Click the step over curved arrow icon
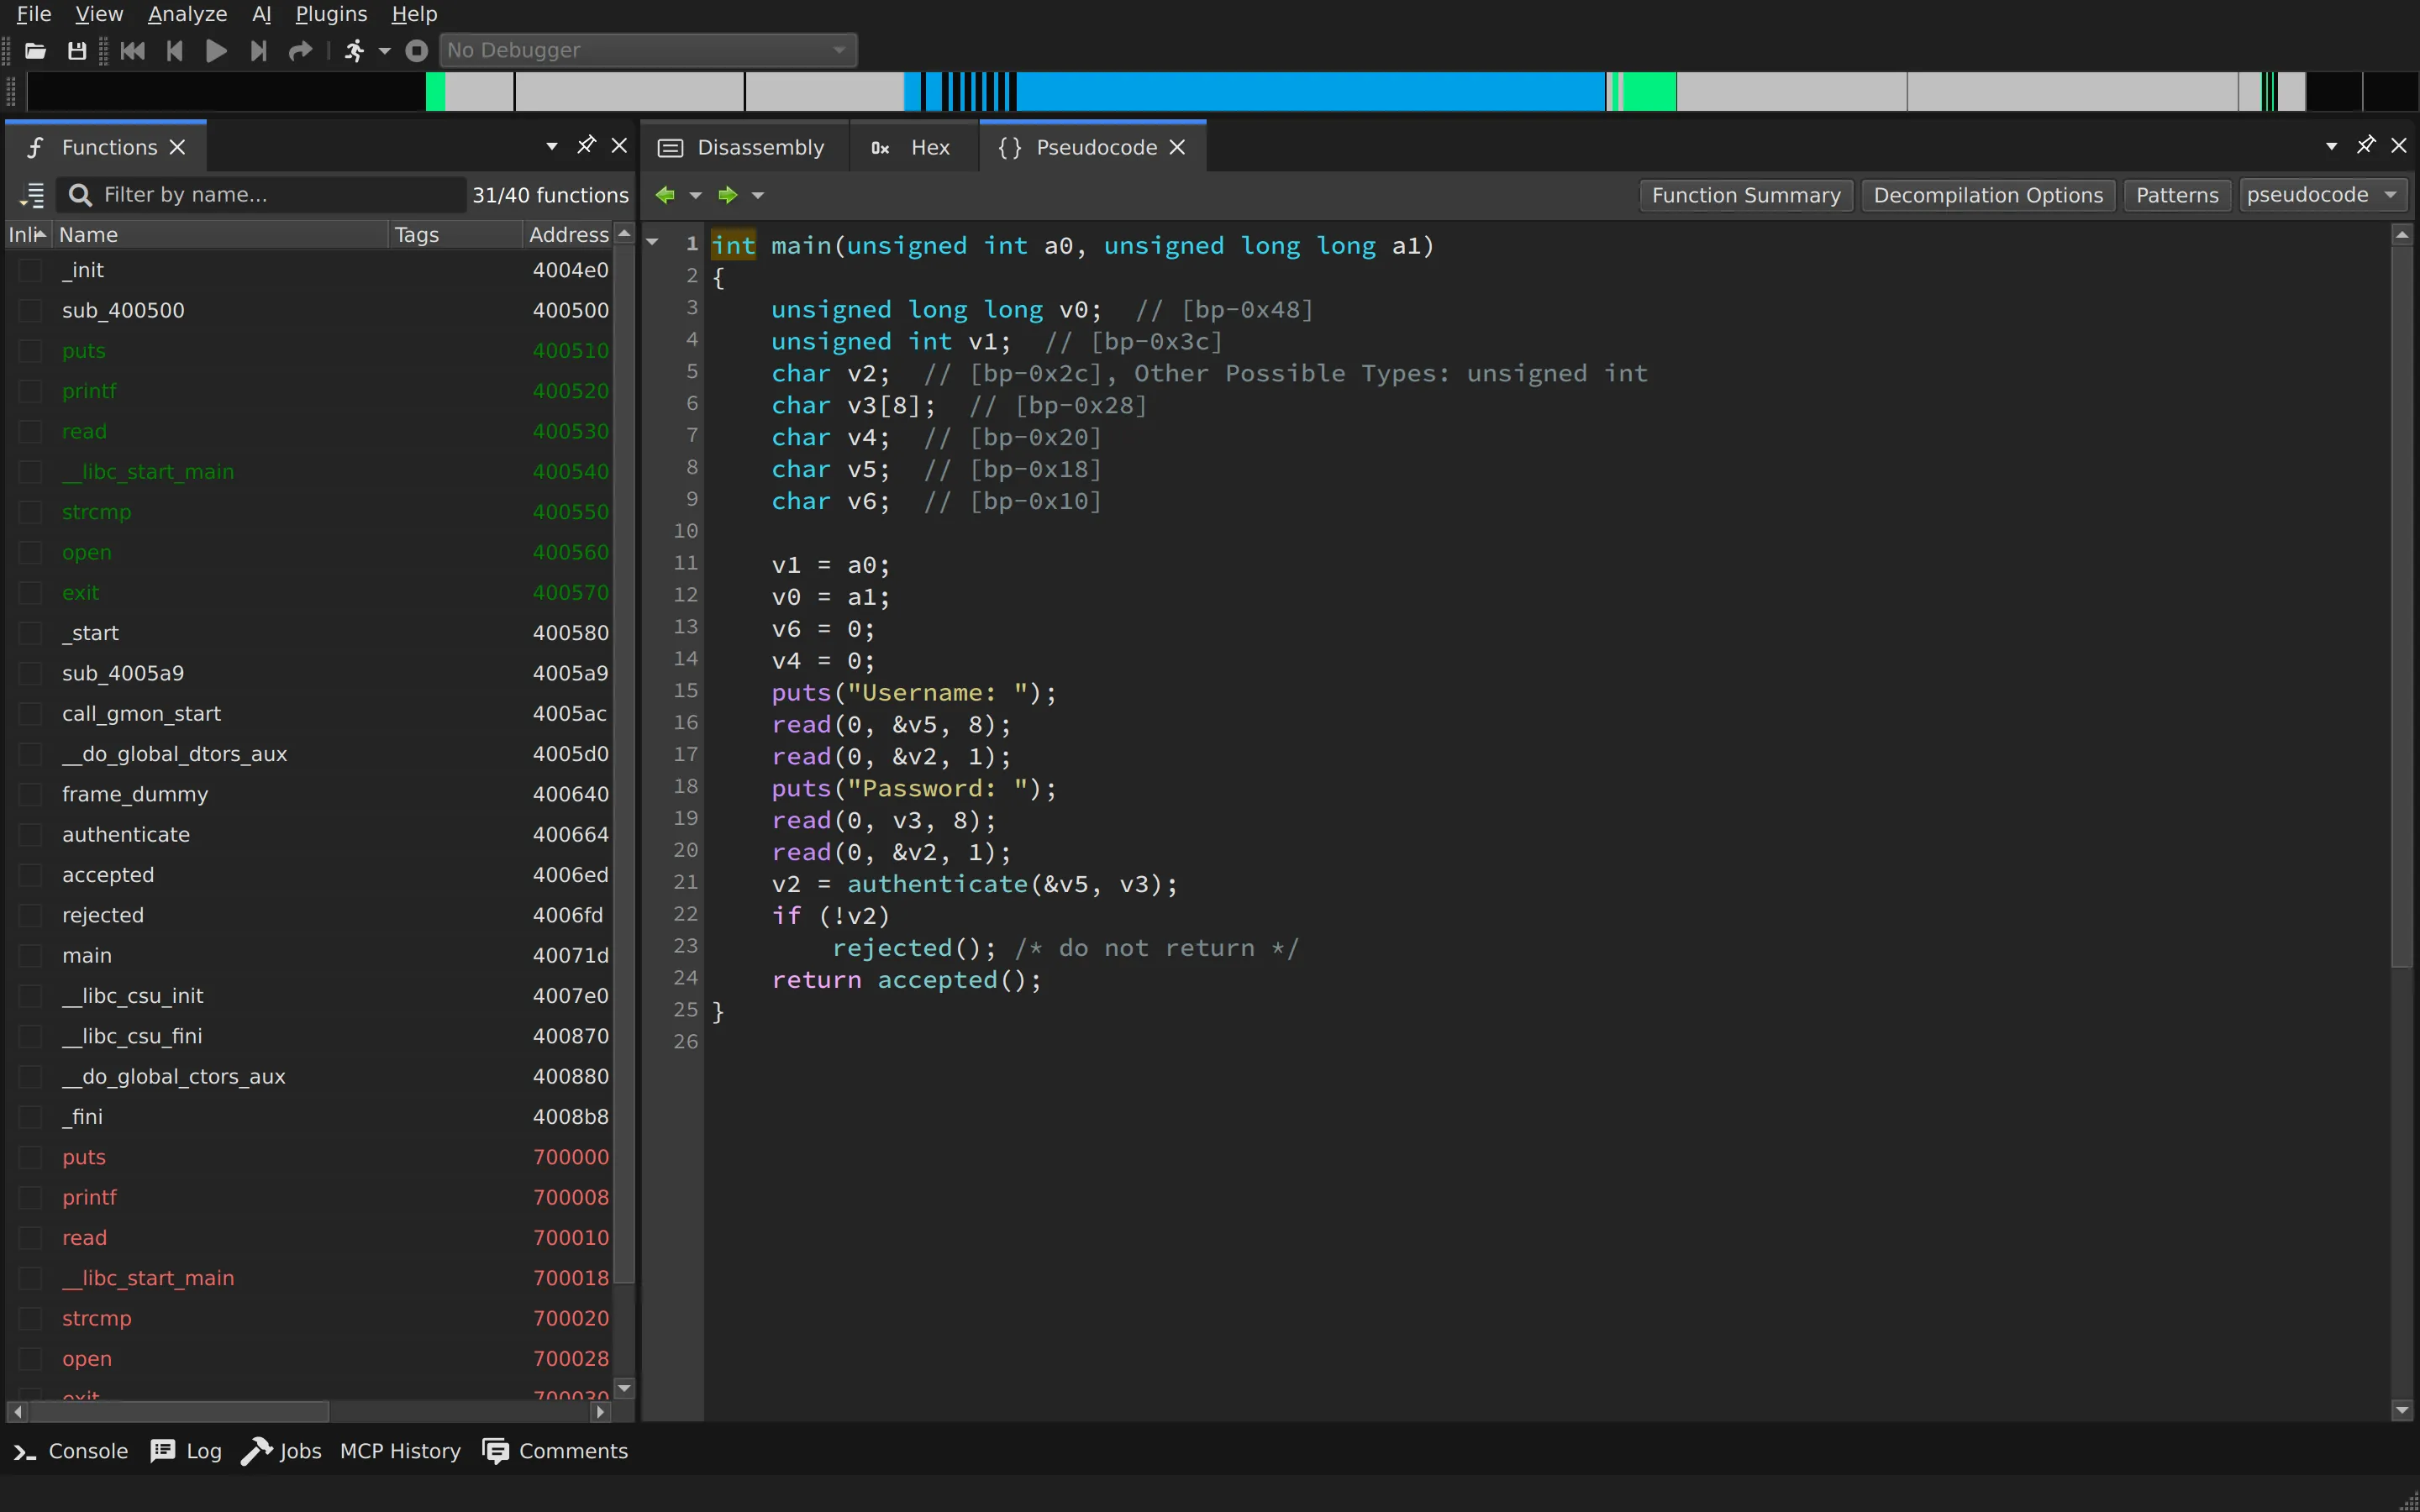 (x=300, y=50)
